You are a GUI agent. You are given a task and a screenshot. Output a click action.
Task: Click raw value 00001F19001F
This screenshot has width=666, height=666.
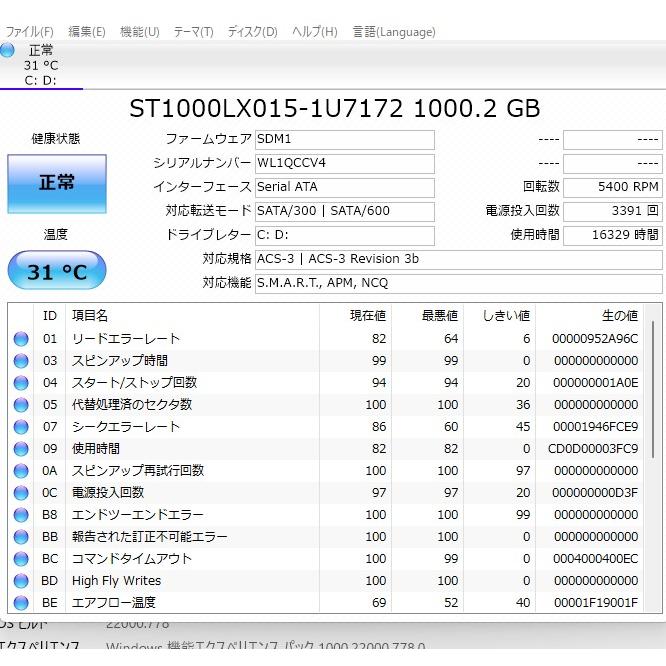[x=596, y=603]
